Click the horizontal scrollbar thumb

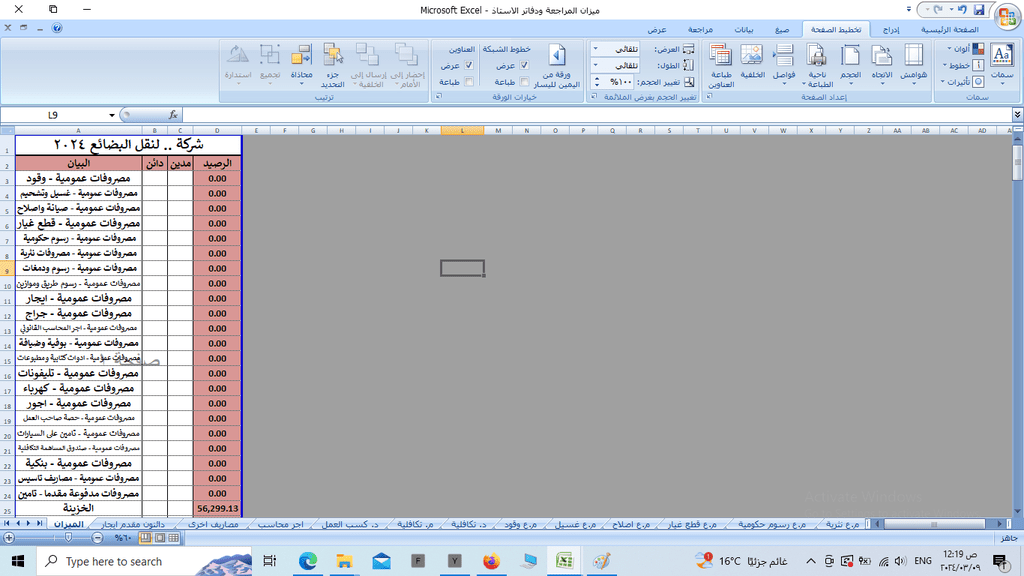click(x=934, y=524)
